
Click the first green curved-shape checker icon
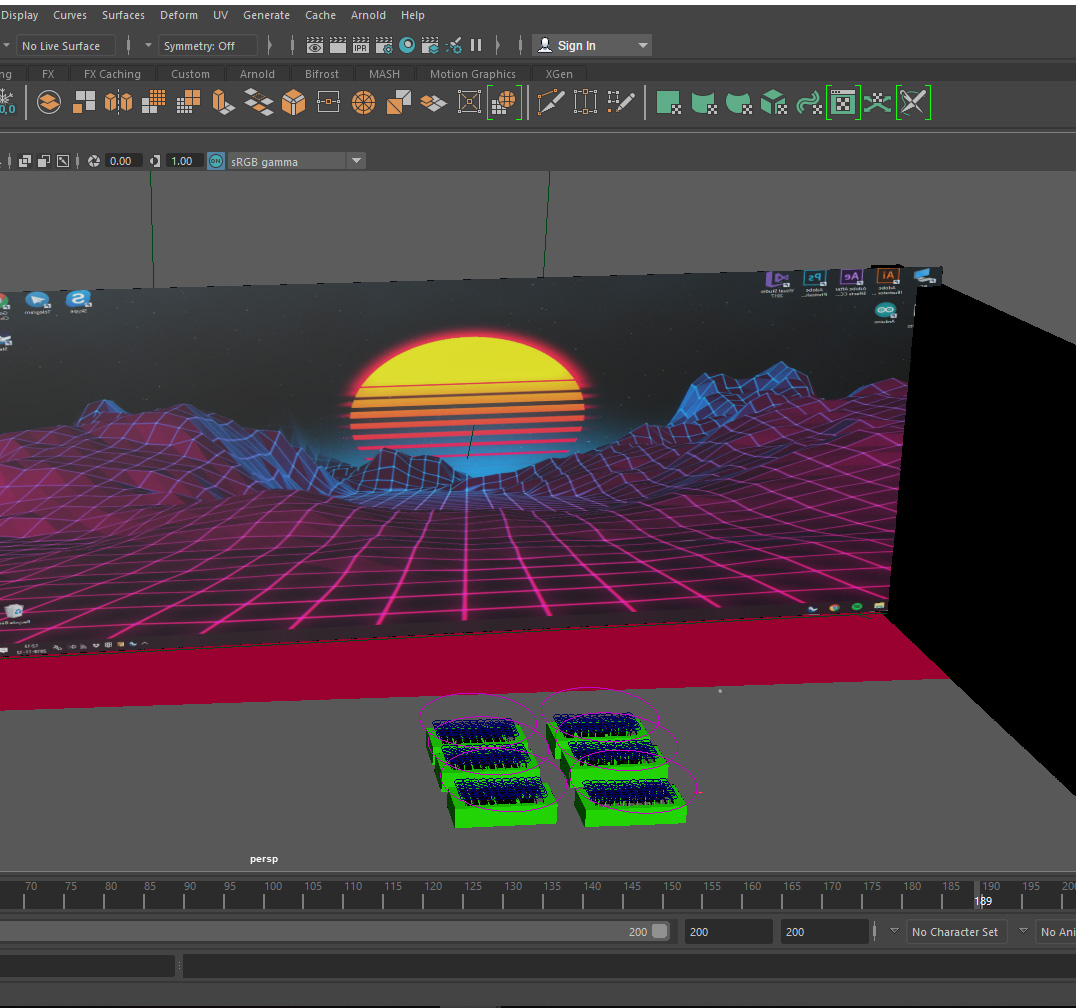coord(703,102)
